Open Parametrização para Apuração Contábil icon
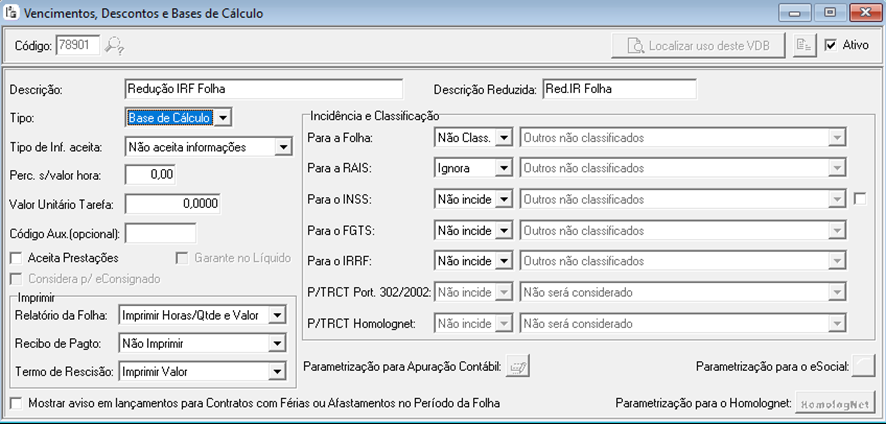The image size is (886, 424). pyautogui.click(x=517, y=367)
